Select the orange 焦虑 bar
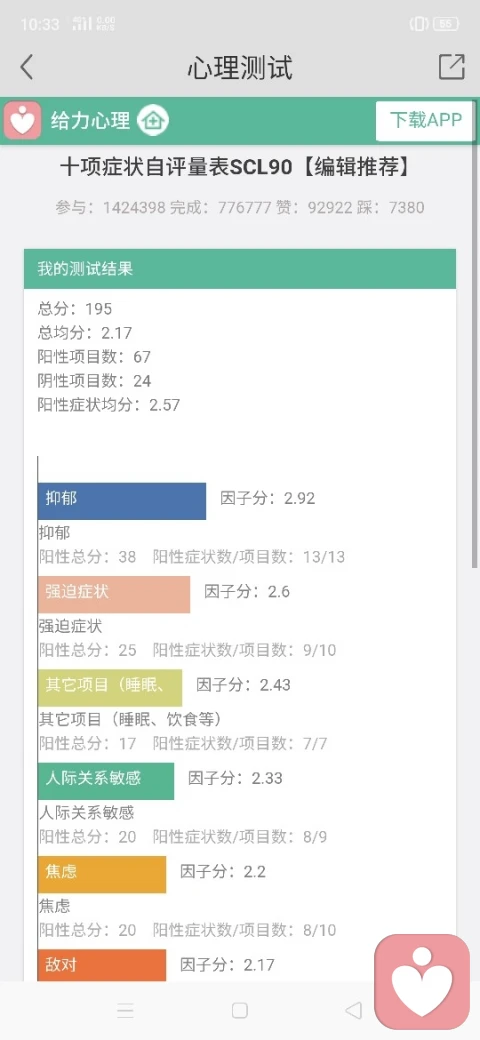Image resolution: width=480 pixels, height=1040 pixels. coord(102,874)
